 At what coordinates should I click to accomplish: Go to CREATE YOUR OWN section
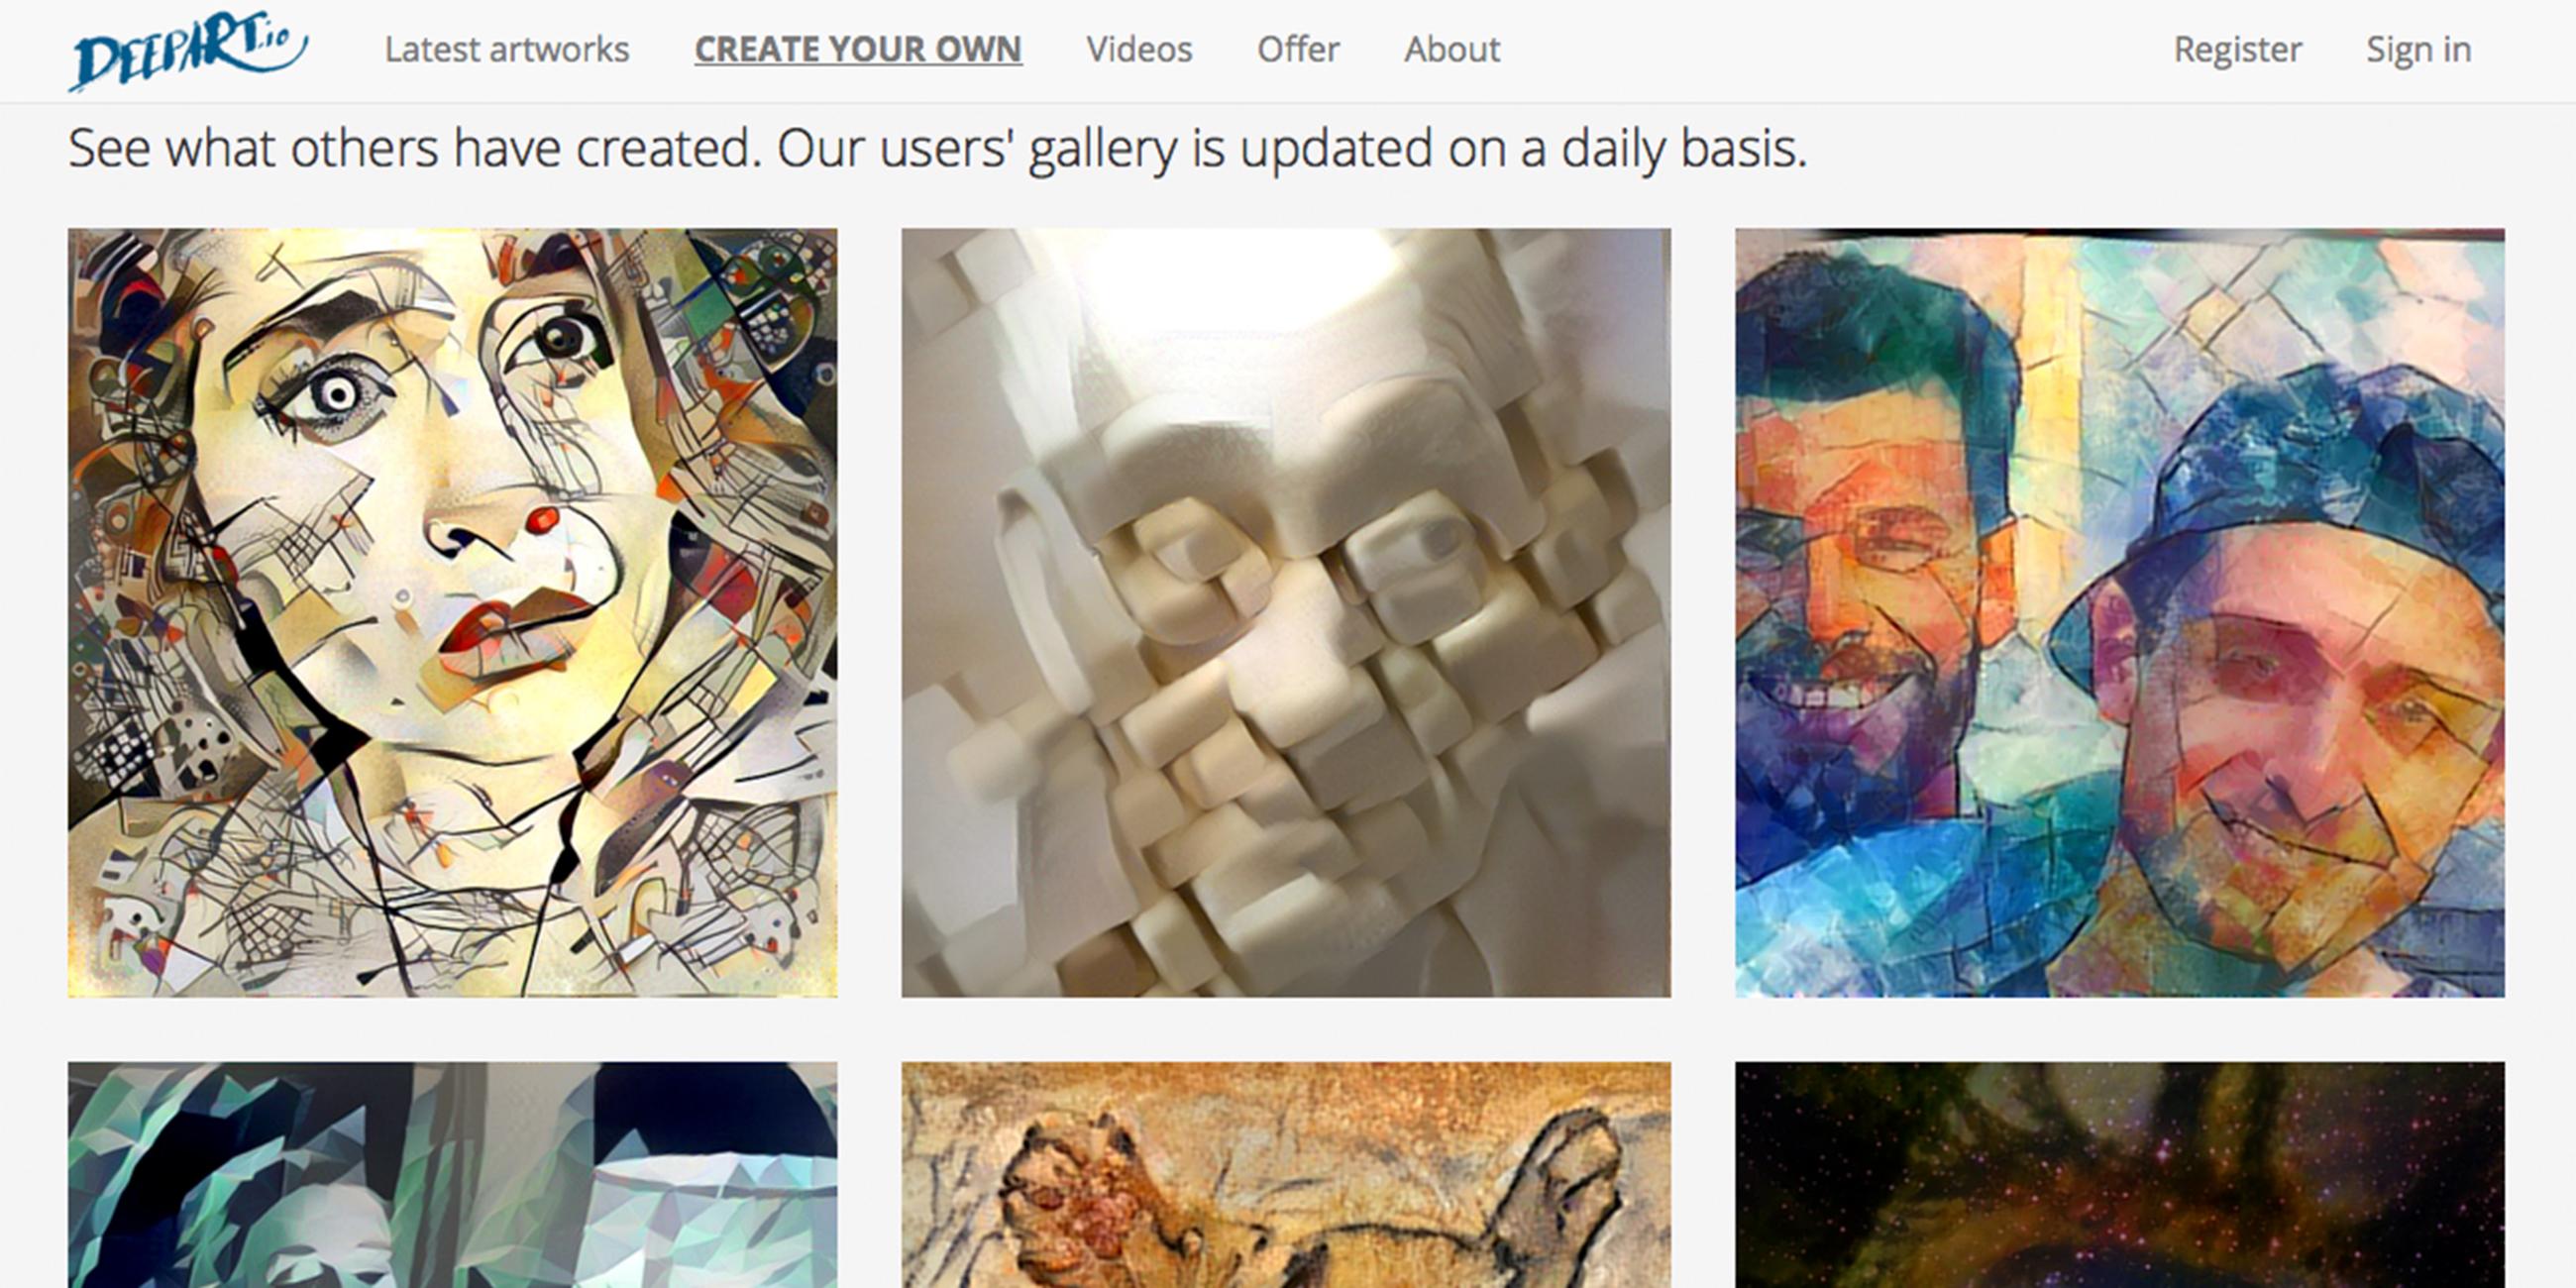tap(858, 49)
